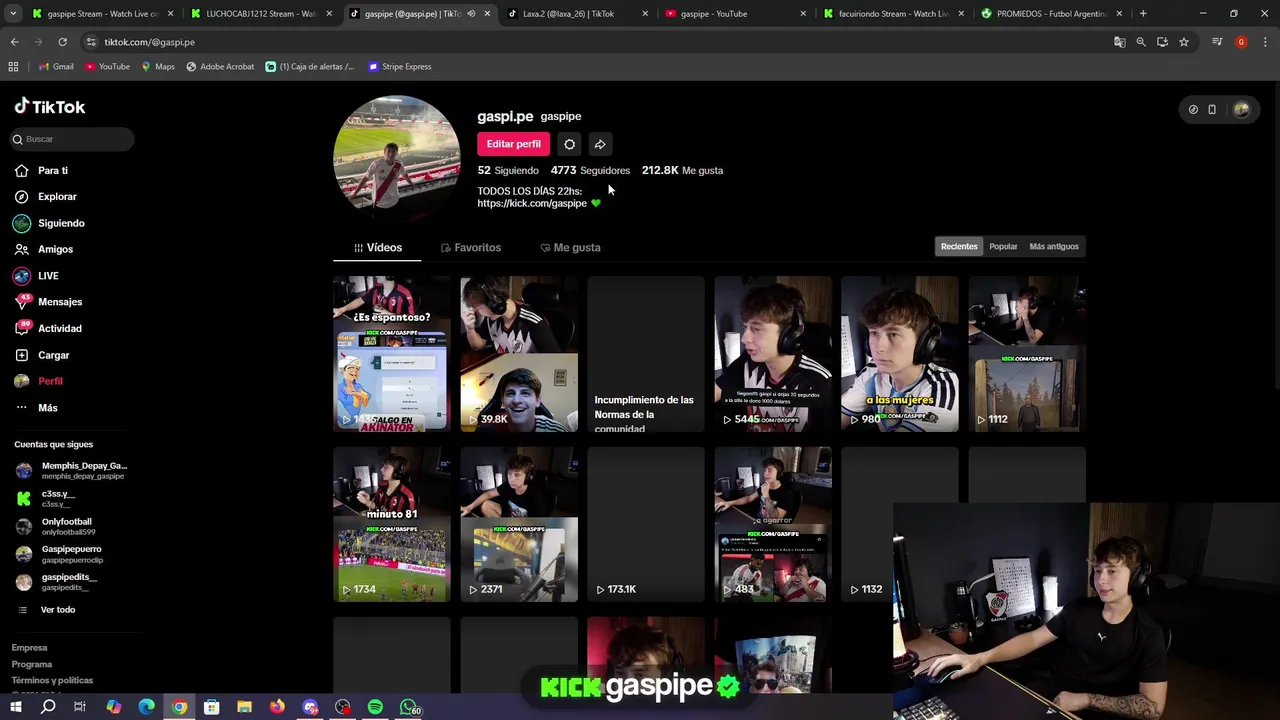Open the Windows Start menu

(15, 707)
